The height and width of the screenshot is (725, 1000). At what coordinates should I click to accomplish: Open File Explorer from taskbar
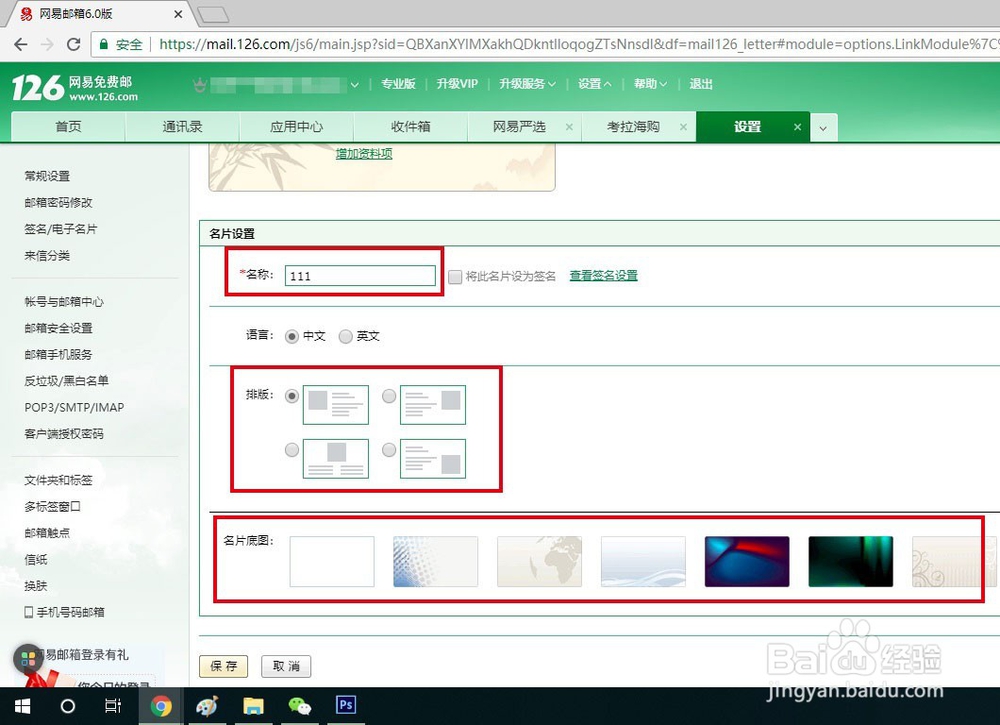point(253,706)
